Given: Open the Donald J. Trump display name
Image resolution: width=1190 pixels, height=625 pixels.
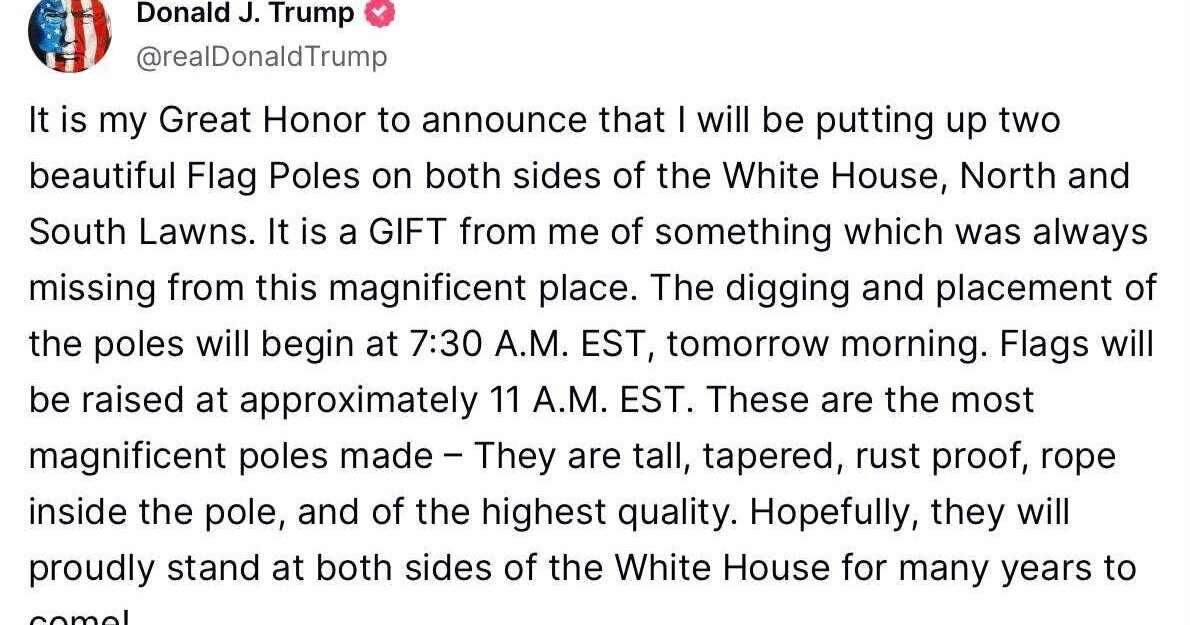Looking at the screenshot, I should coord(245,13).
